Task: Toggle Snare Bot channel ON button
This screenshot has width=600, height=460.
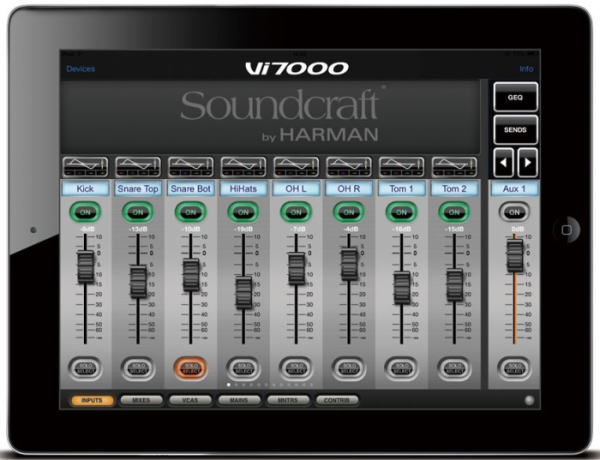Action: [191, 212]
